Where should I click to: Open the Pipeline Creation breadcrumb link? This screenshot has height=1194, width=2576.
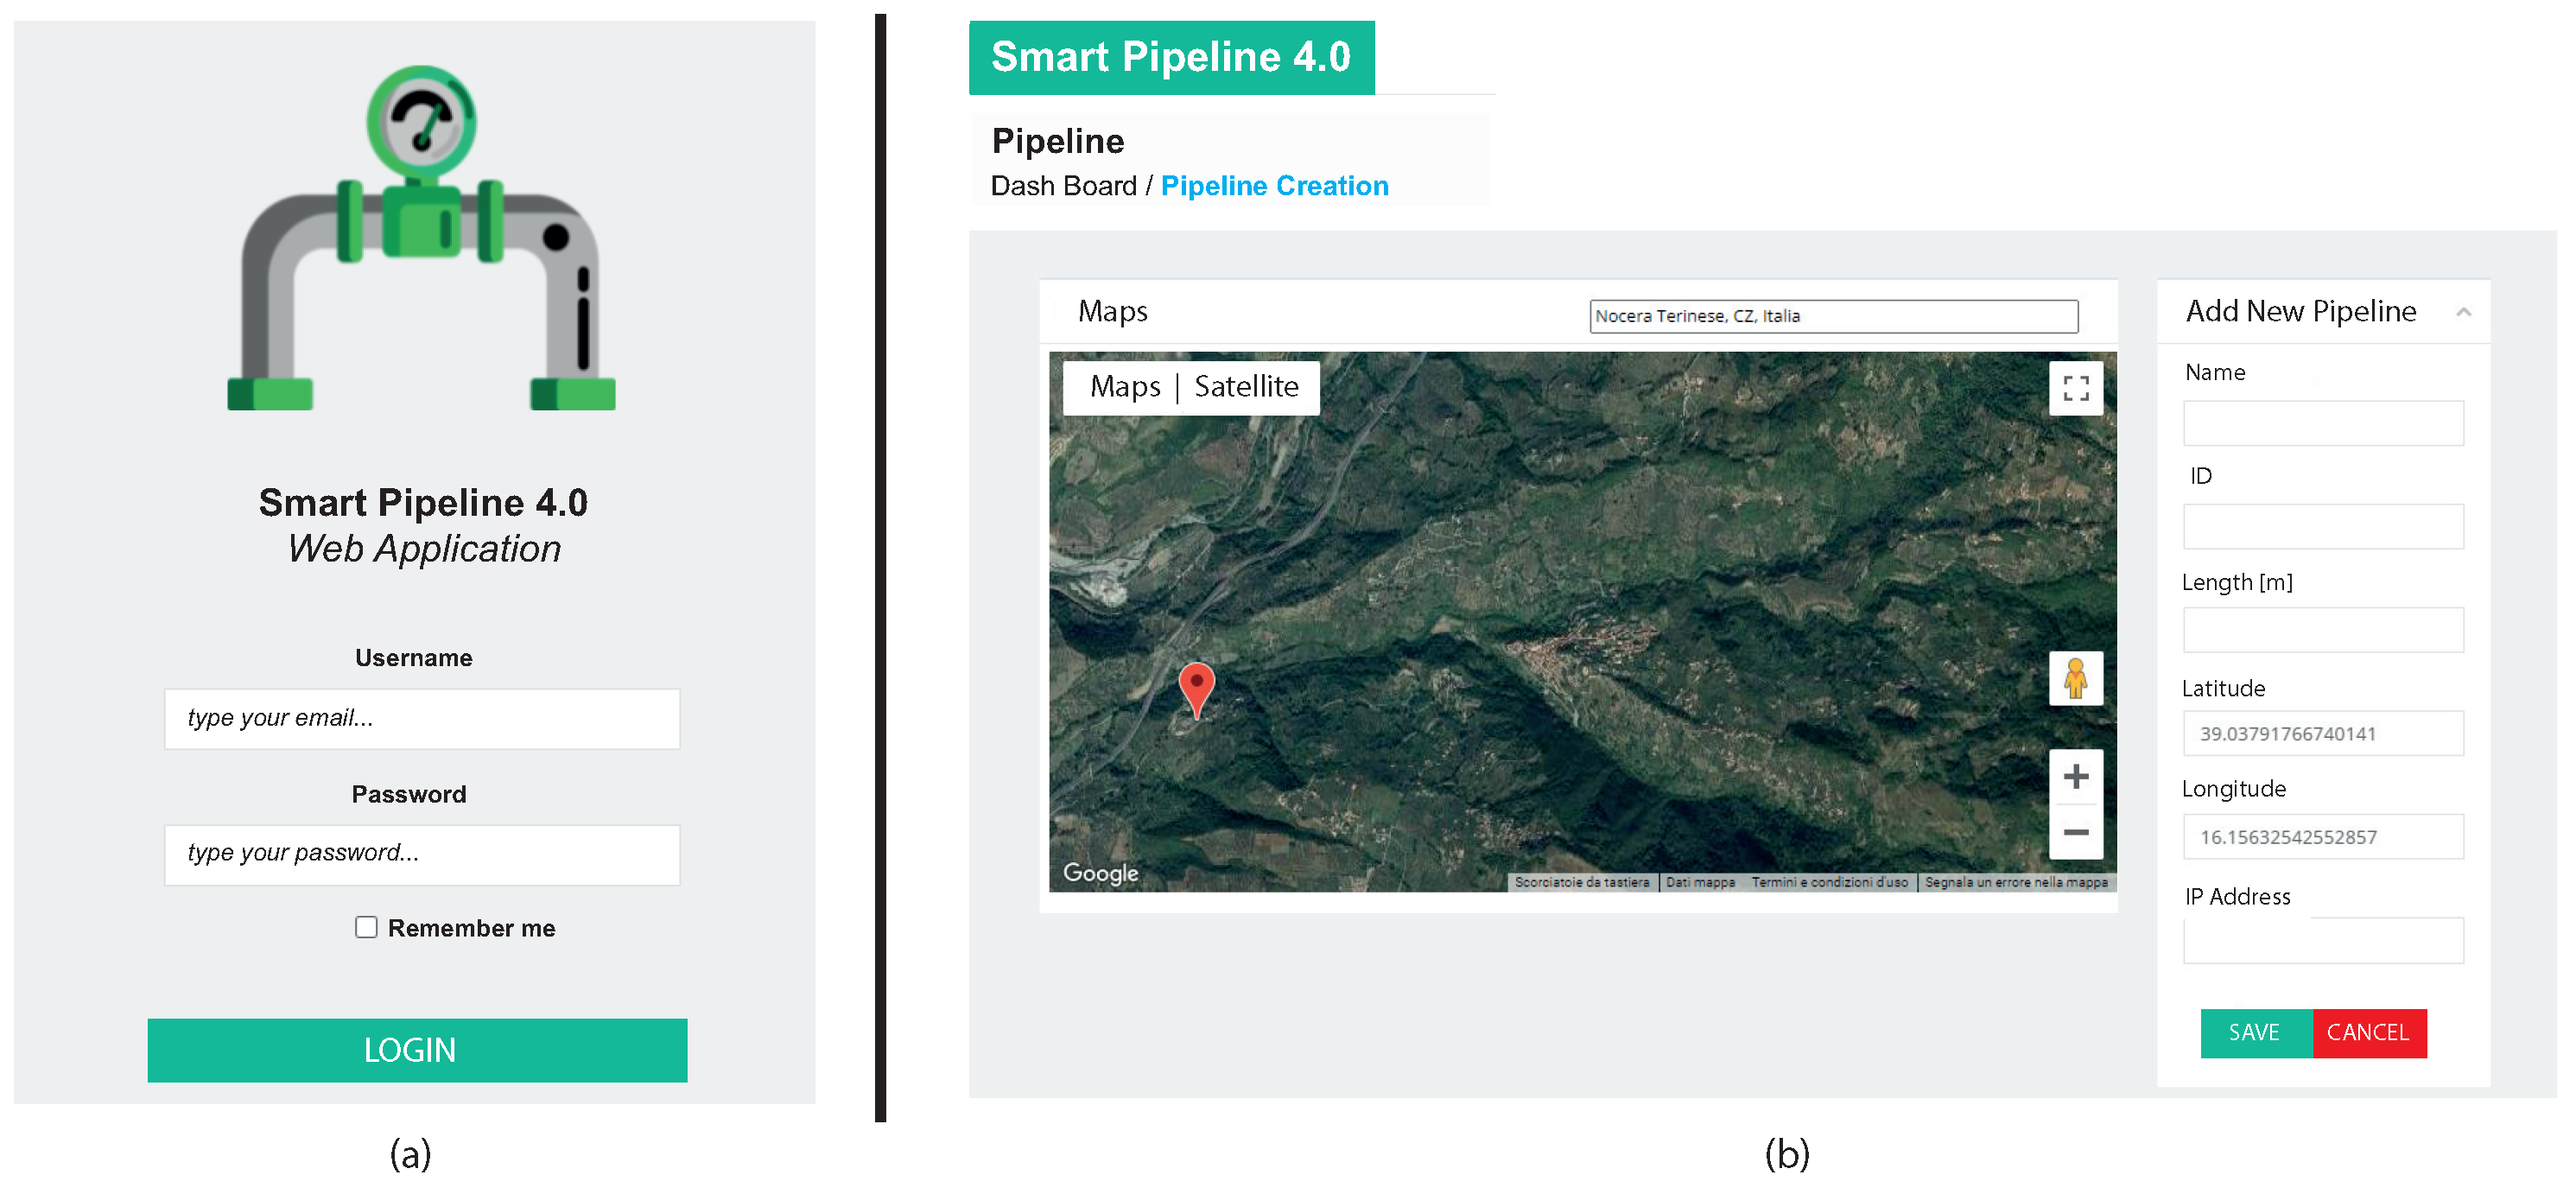[x=1274, y=186]
